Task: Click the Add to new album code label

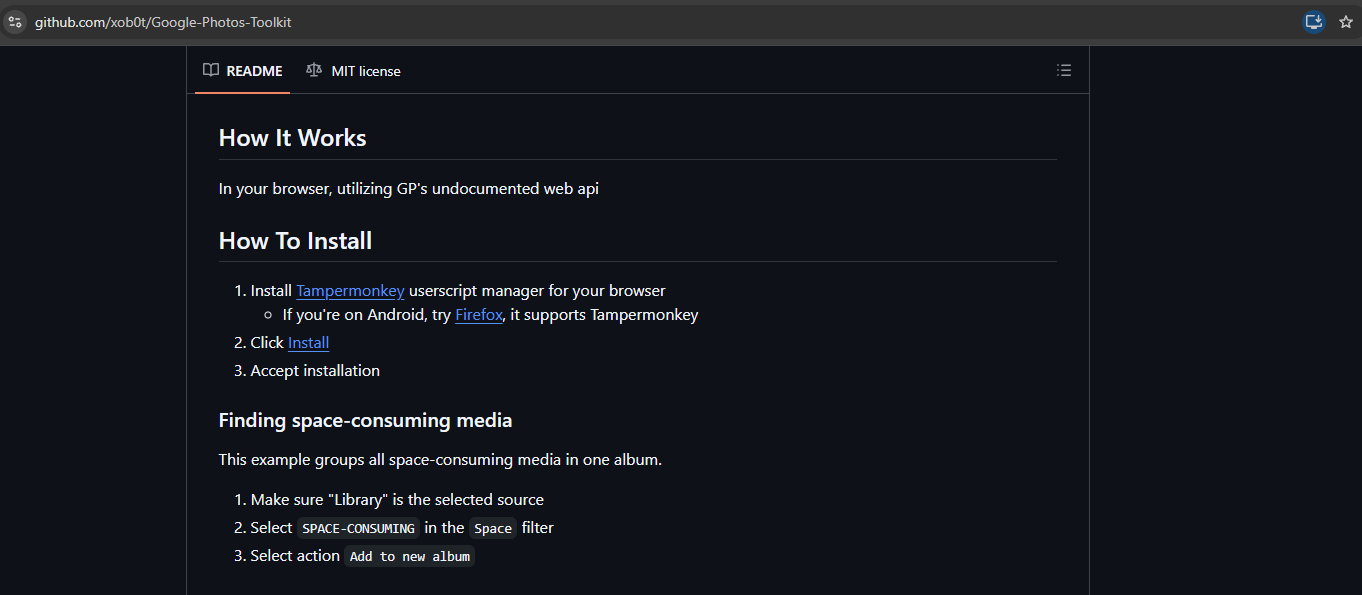Action: (410, 556)
